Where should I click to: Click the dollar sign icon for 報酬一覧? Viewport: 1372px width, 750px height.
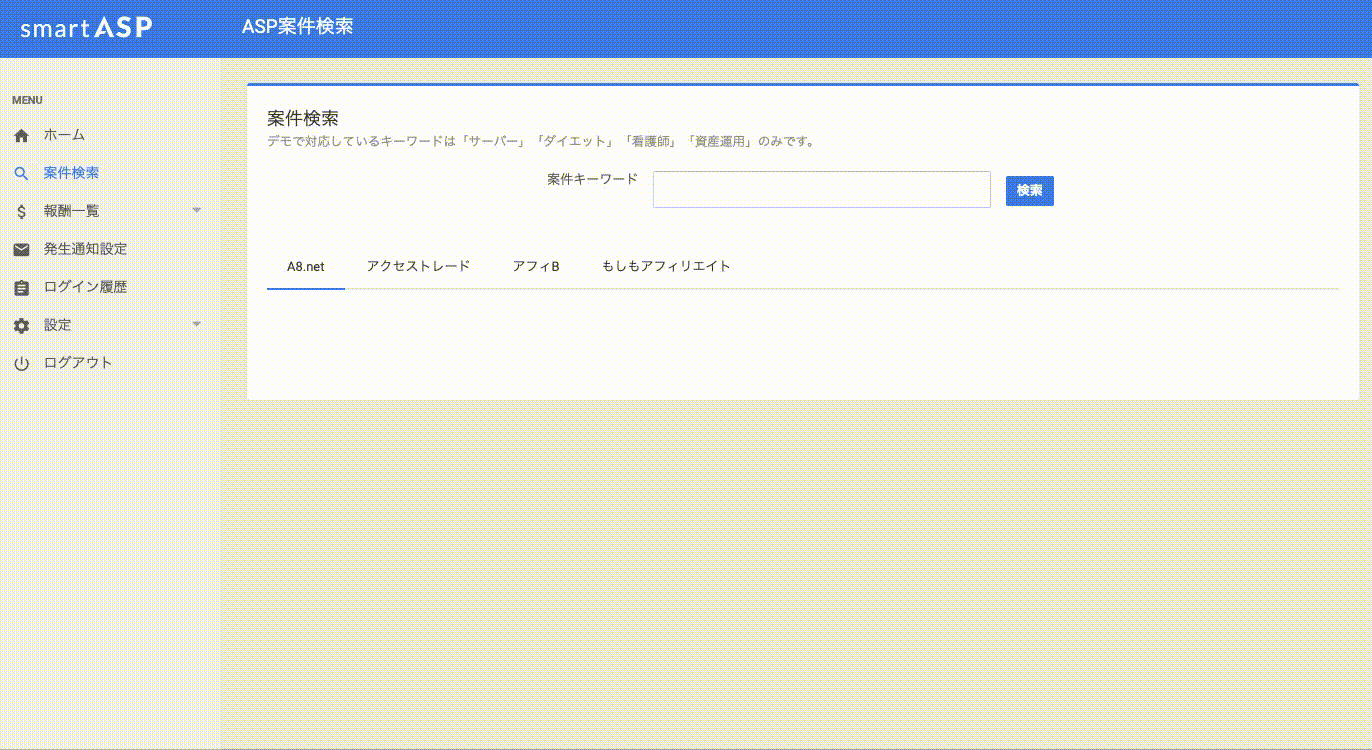[21, 211]
